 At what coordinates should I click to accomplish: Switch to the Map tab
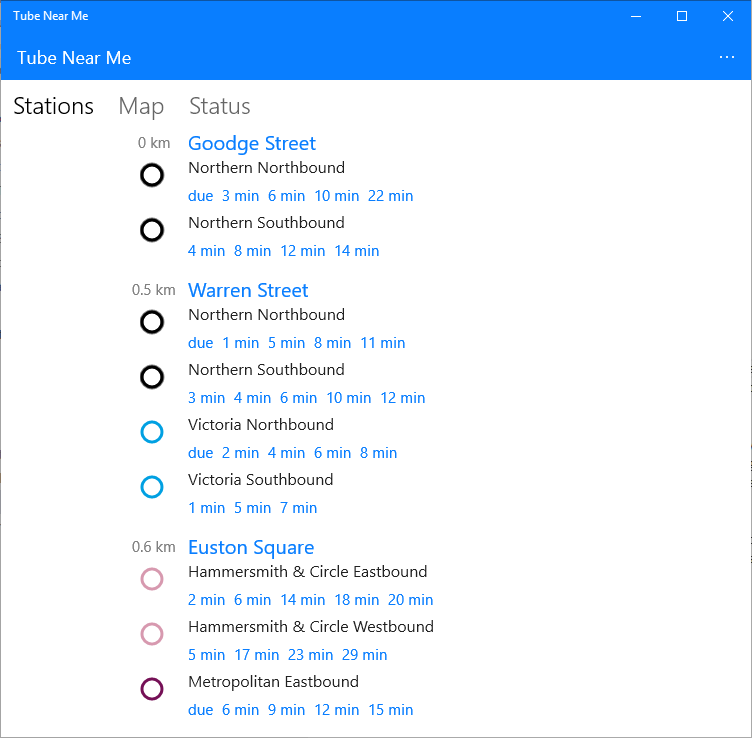[141, 106]
